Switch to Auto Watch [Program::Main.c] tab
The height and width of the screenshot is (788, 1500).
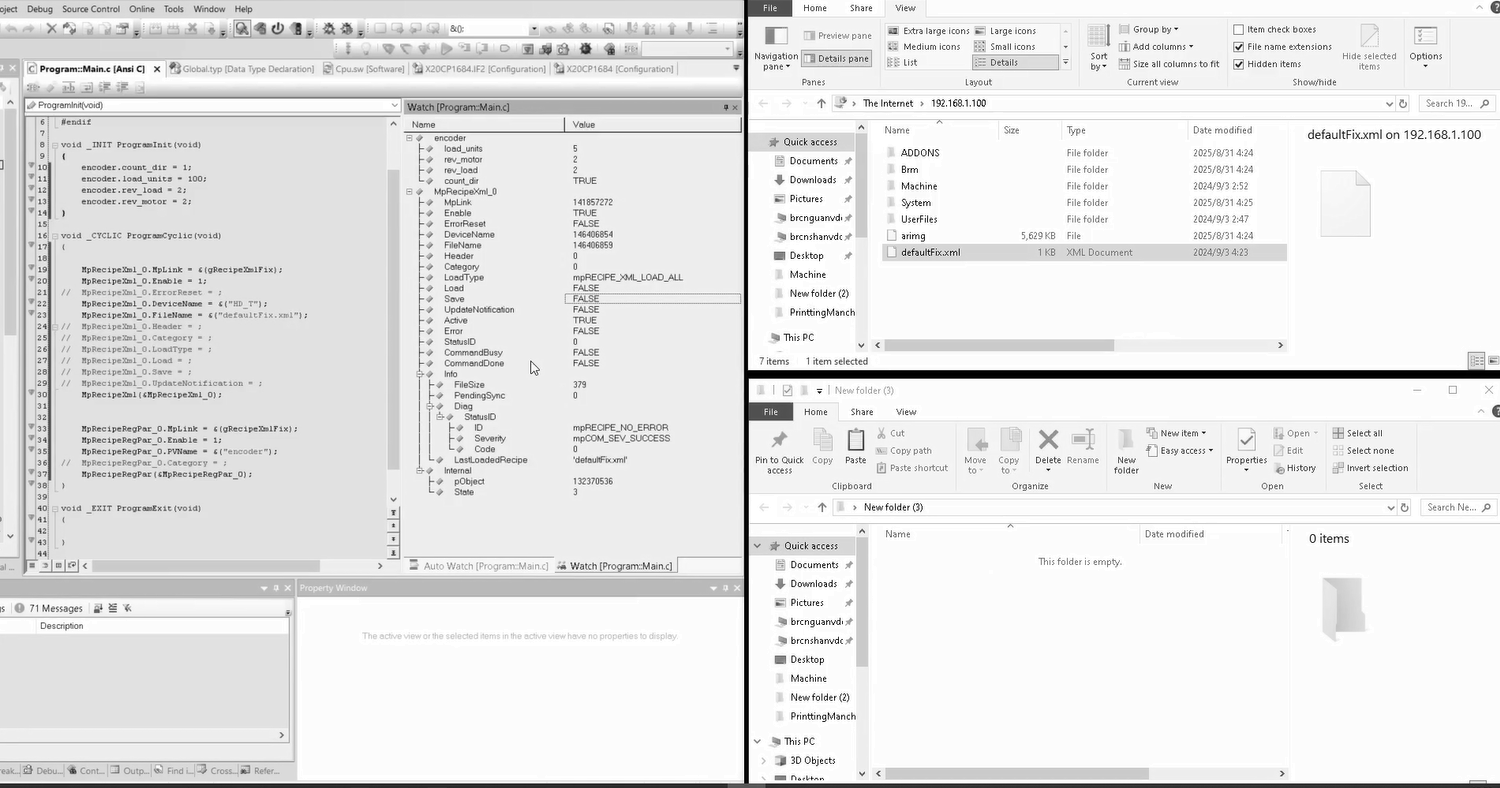coord(478,566)
